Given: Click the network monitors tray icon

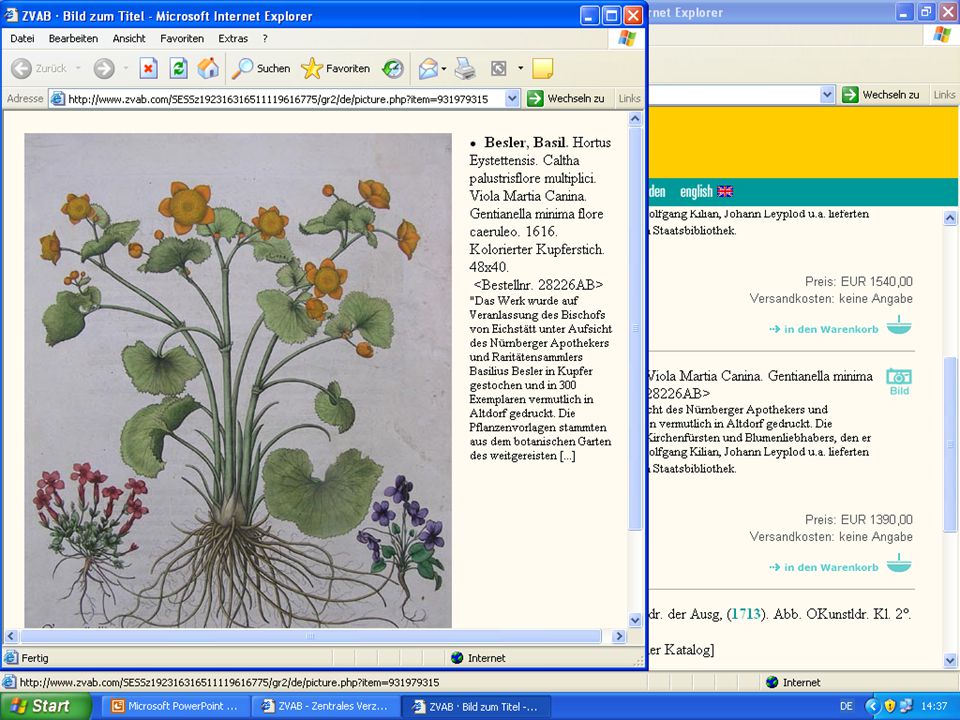Looking at the screenshot, I should click(906, 706).
